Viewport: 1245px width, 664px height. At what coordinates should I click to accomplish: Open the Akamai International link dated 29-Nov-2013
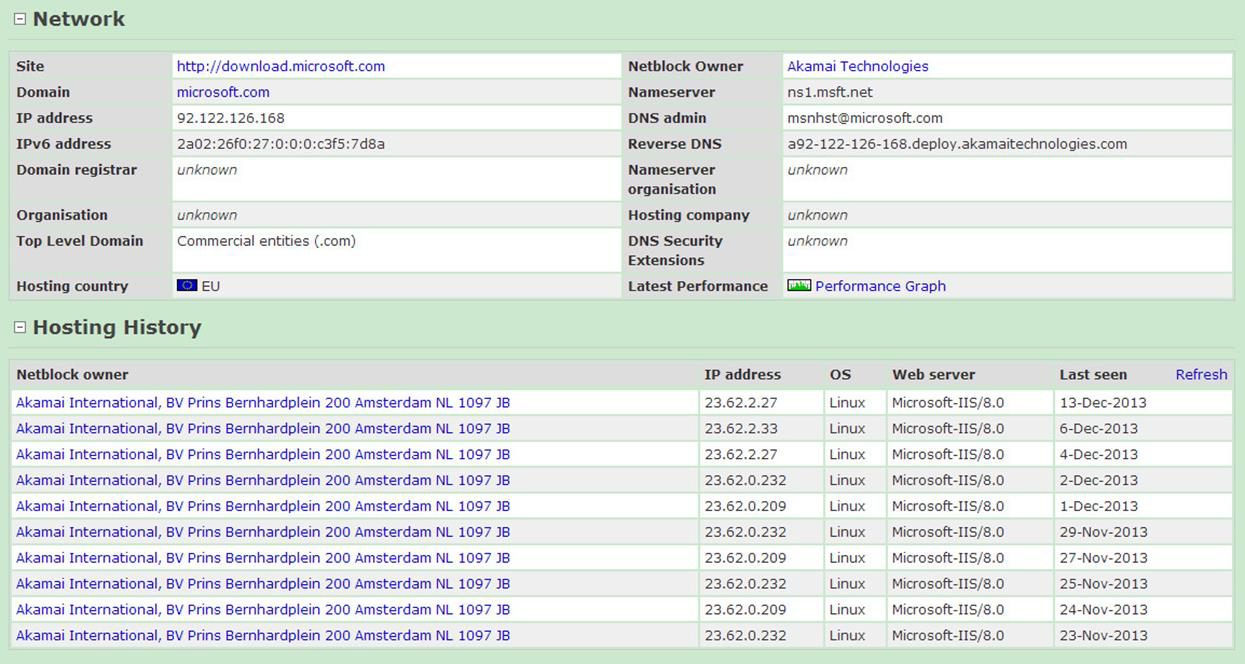pos(263,532)
